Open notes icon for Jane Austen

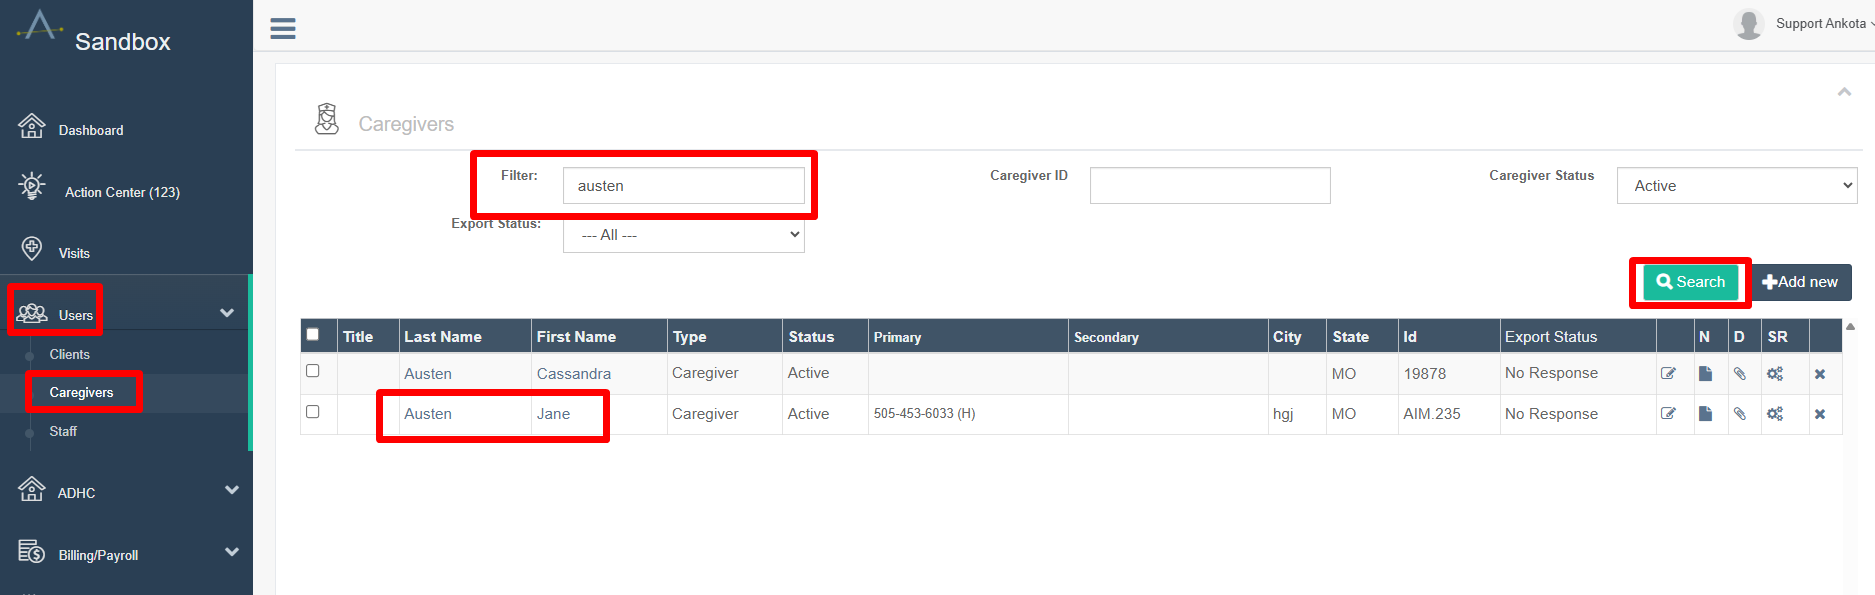pos(1705,414)
